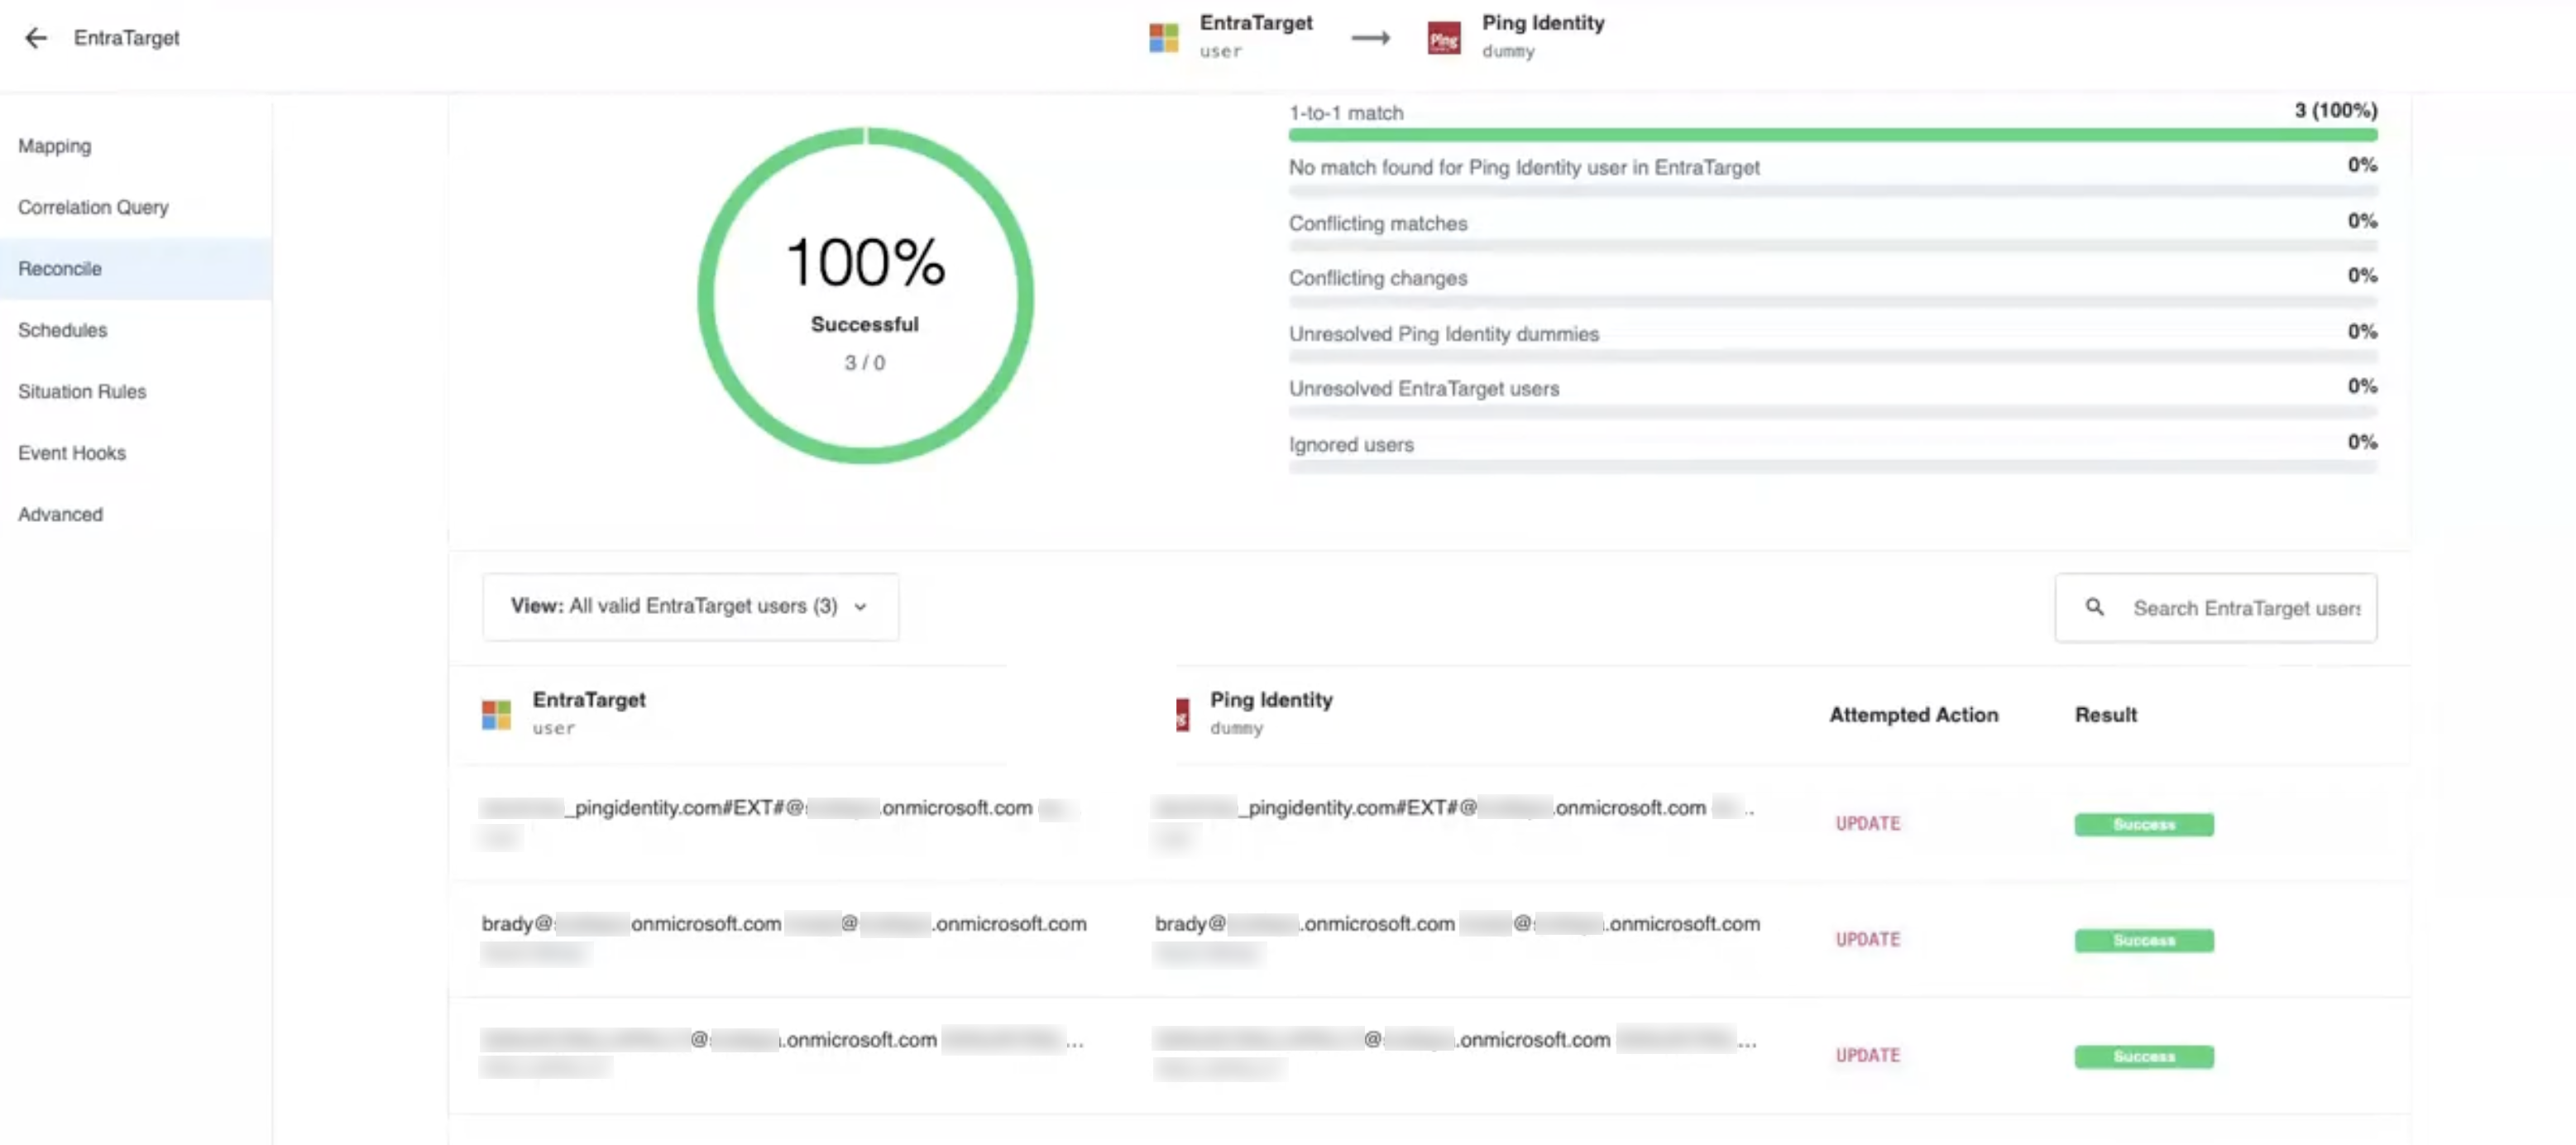Click the mapping direction arrow in header
Image resolution: width=2576 pixels, height=1145 pixels.
(1370, 38)
